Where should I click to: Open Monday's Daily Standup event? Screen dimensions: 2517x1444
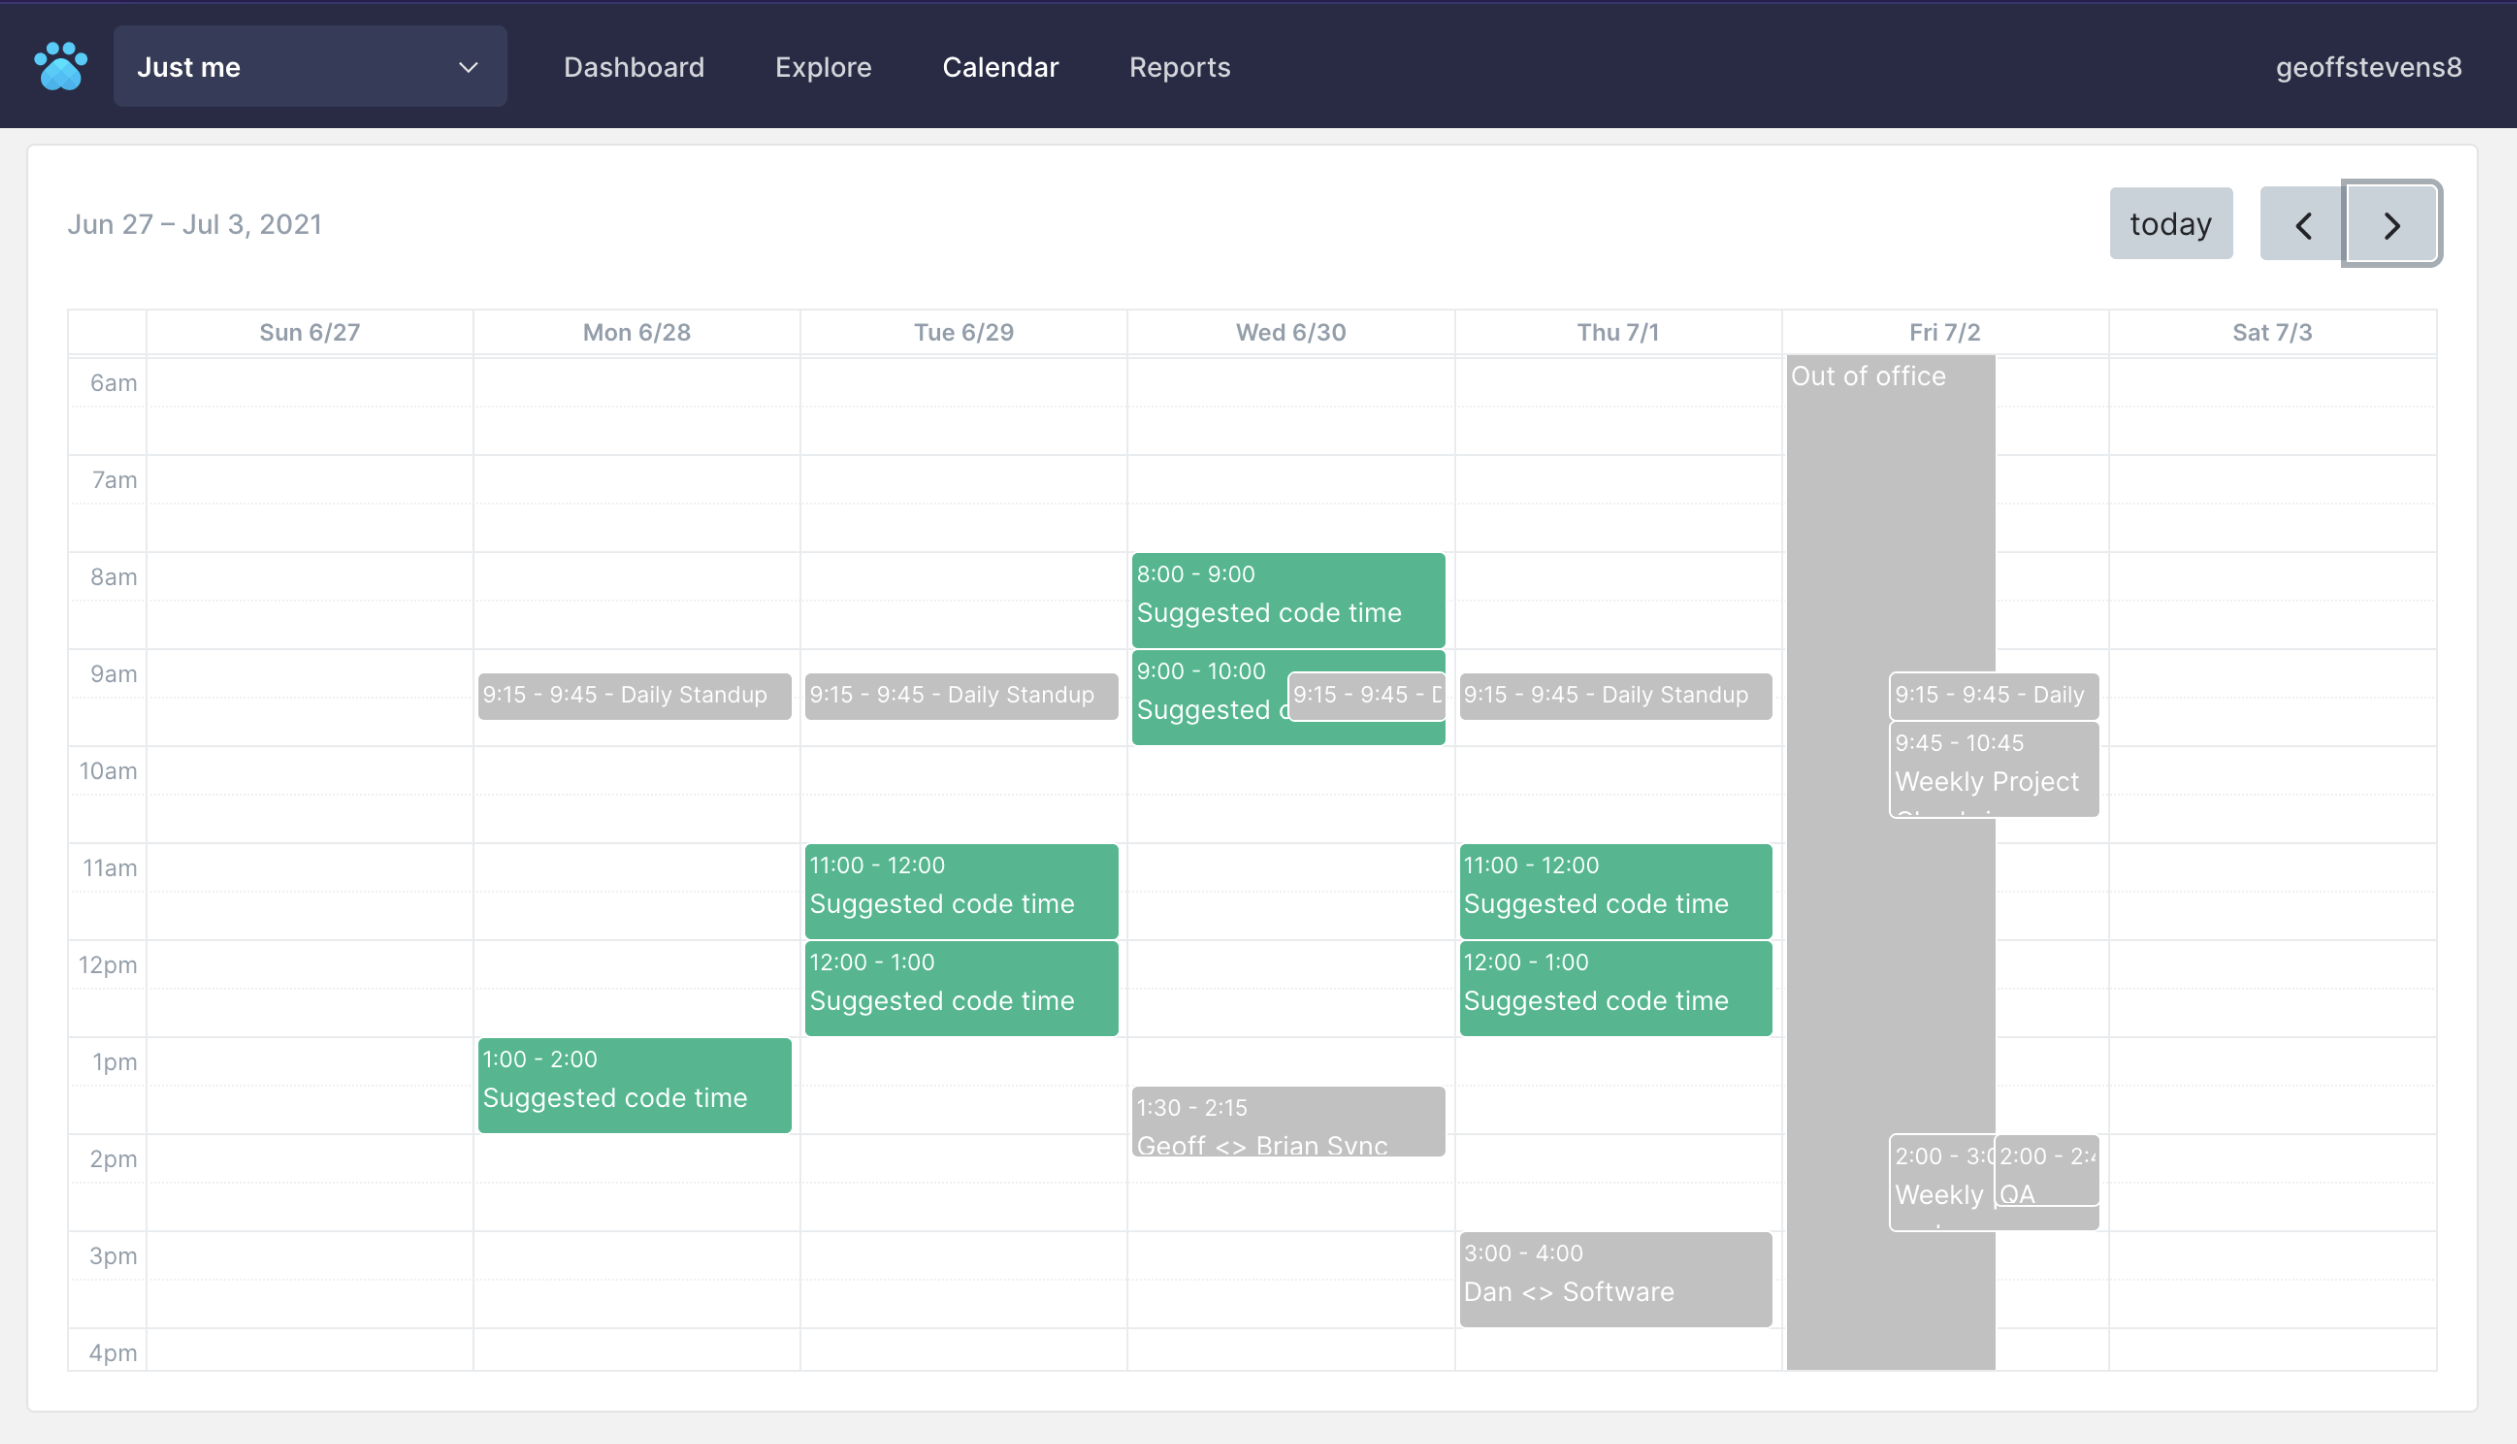(x=634, y=695)
